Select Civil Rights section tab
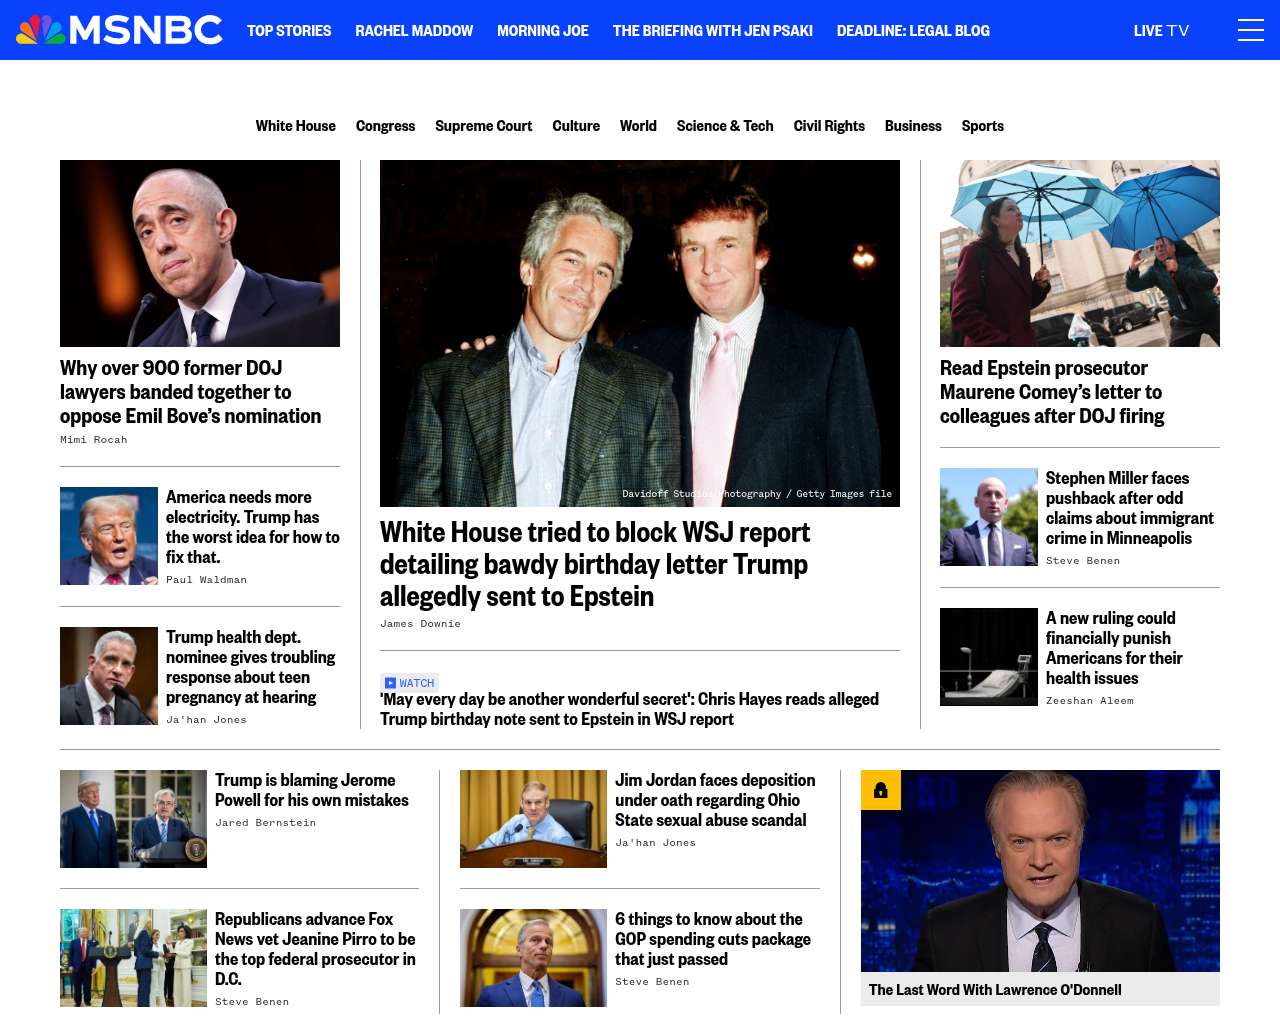 point(829,126)
